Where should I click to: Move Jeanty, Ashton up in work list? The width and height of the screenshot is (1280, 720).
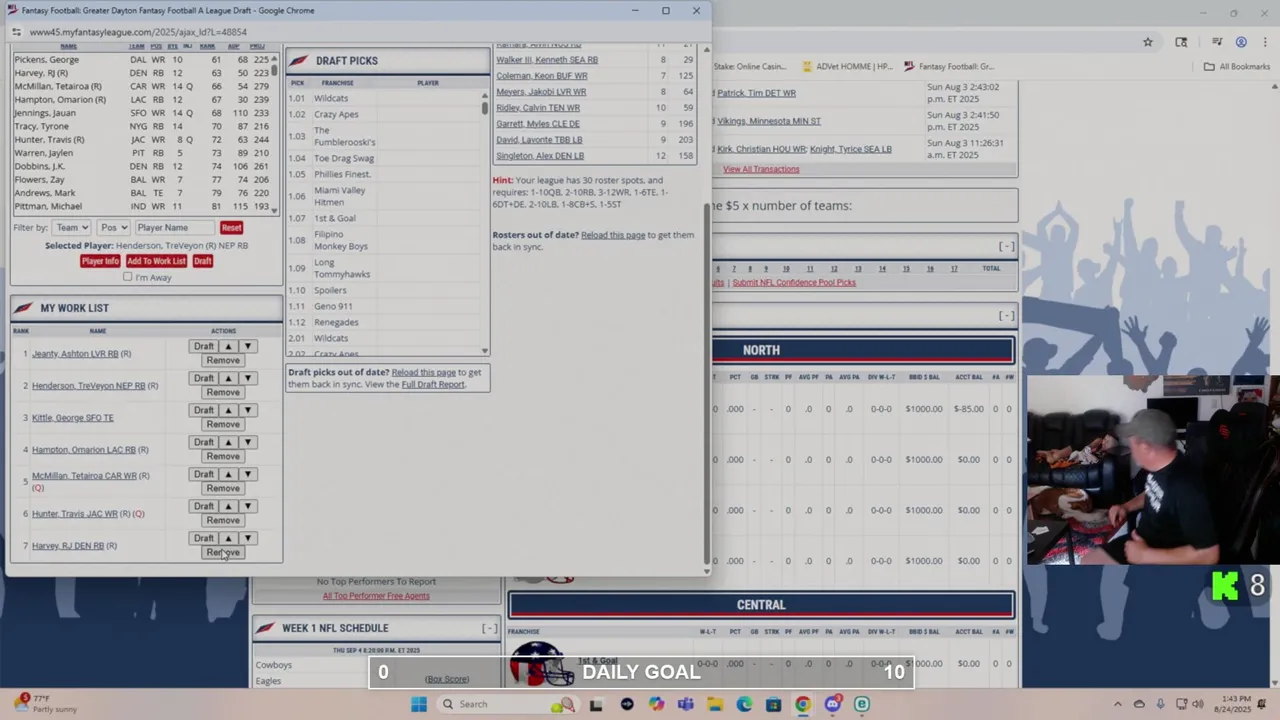[x=228, y=346]
